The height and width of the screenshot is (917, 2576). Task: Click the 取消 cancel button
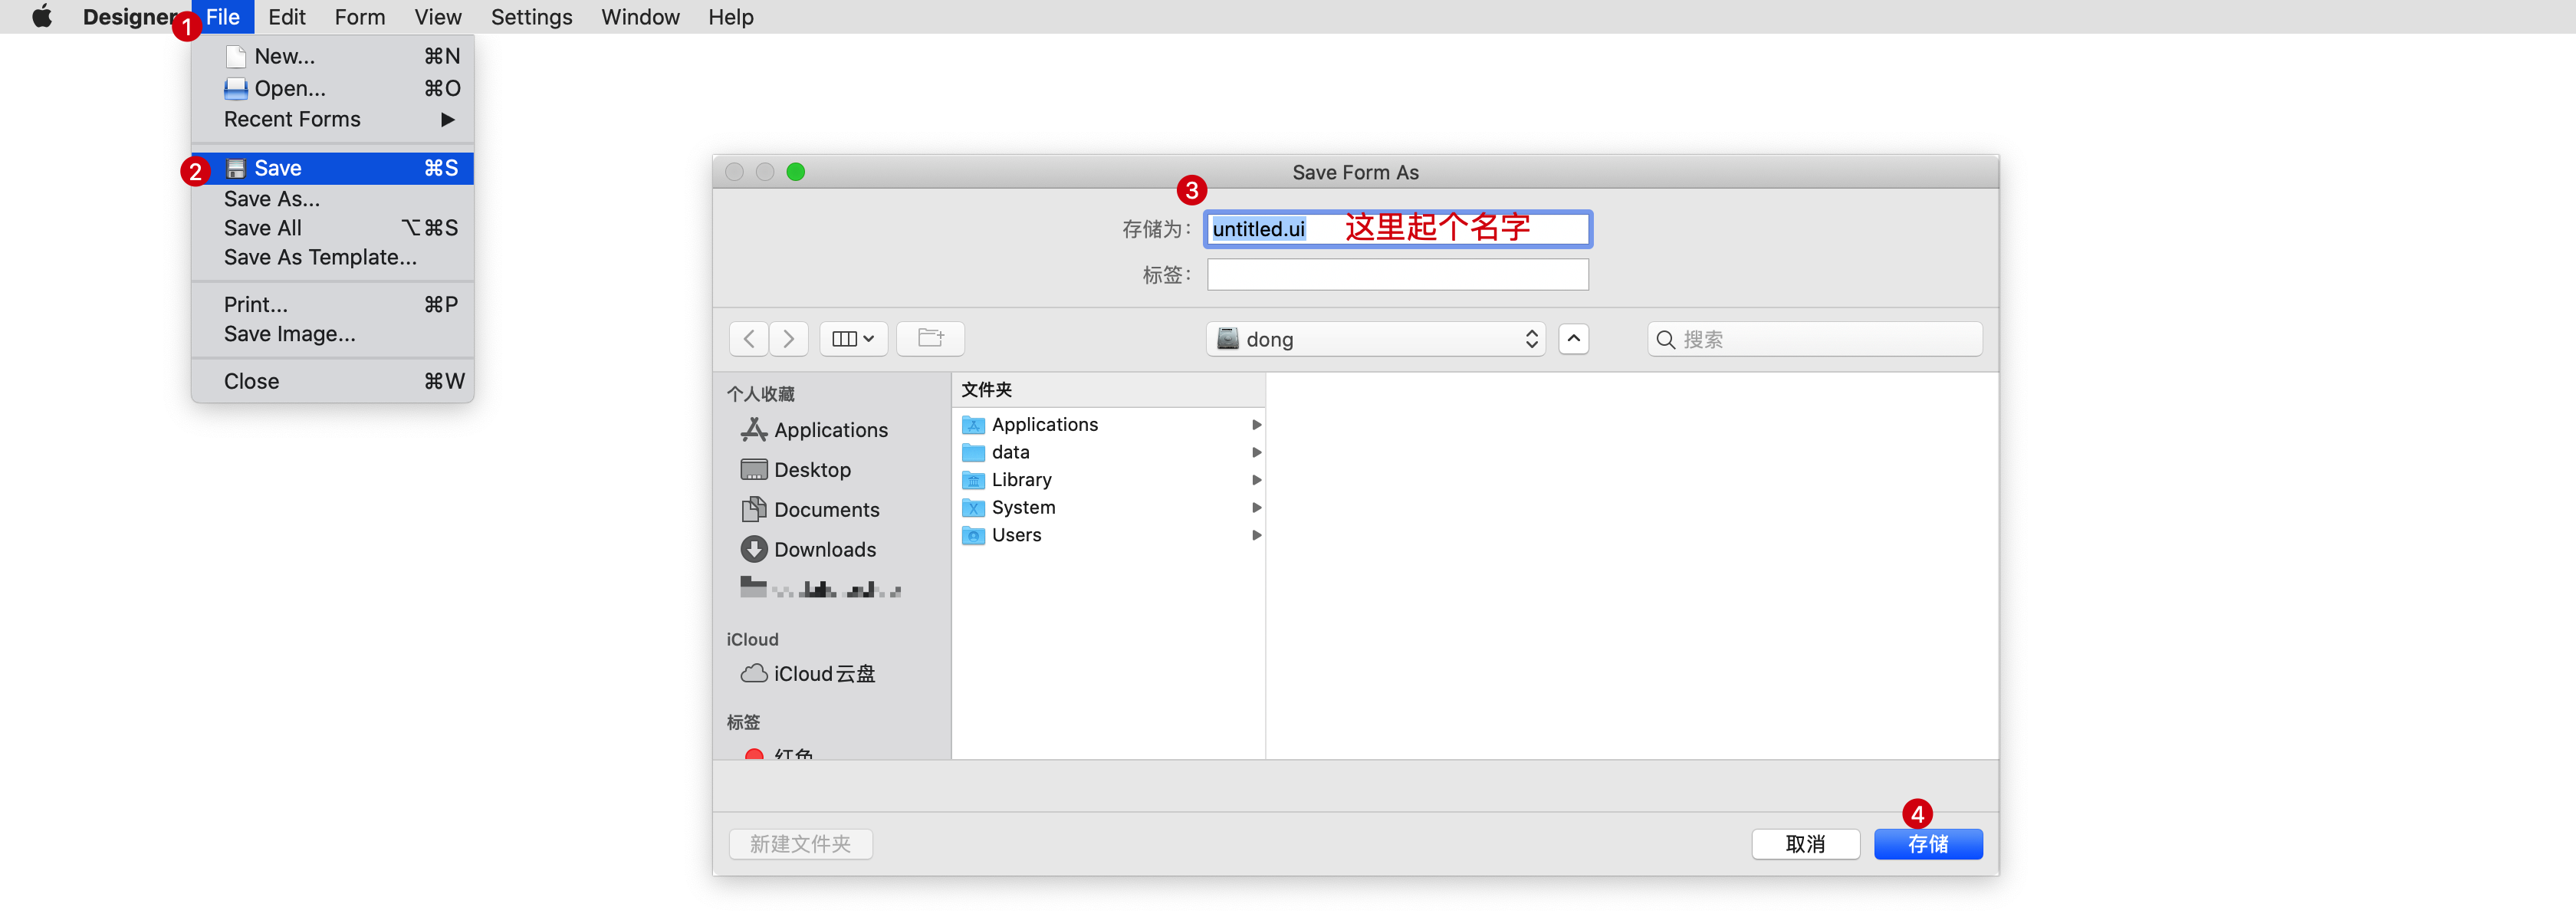[1805, 844]
